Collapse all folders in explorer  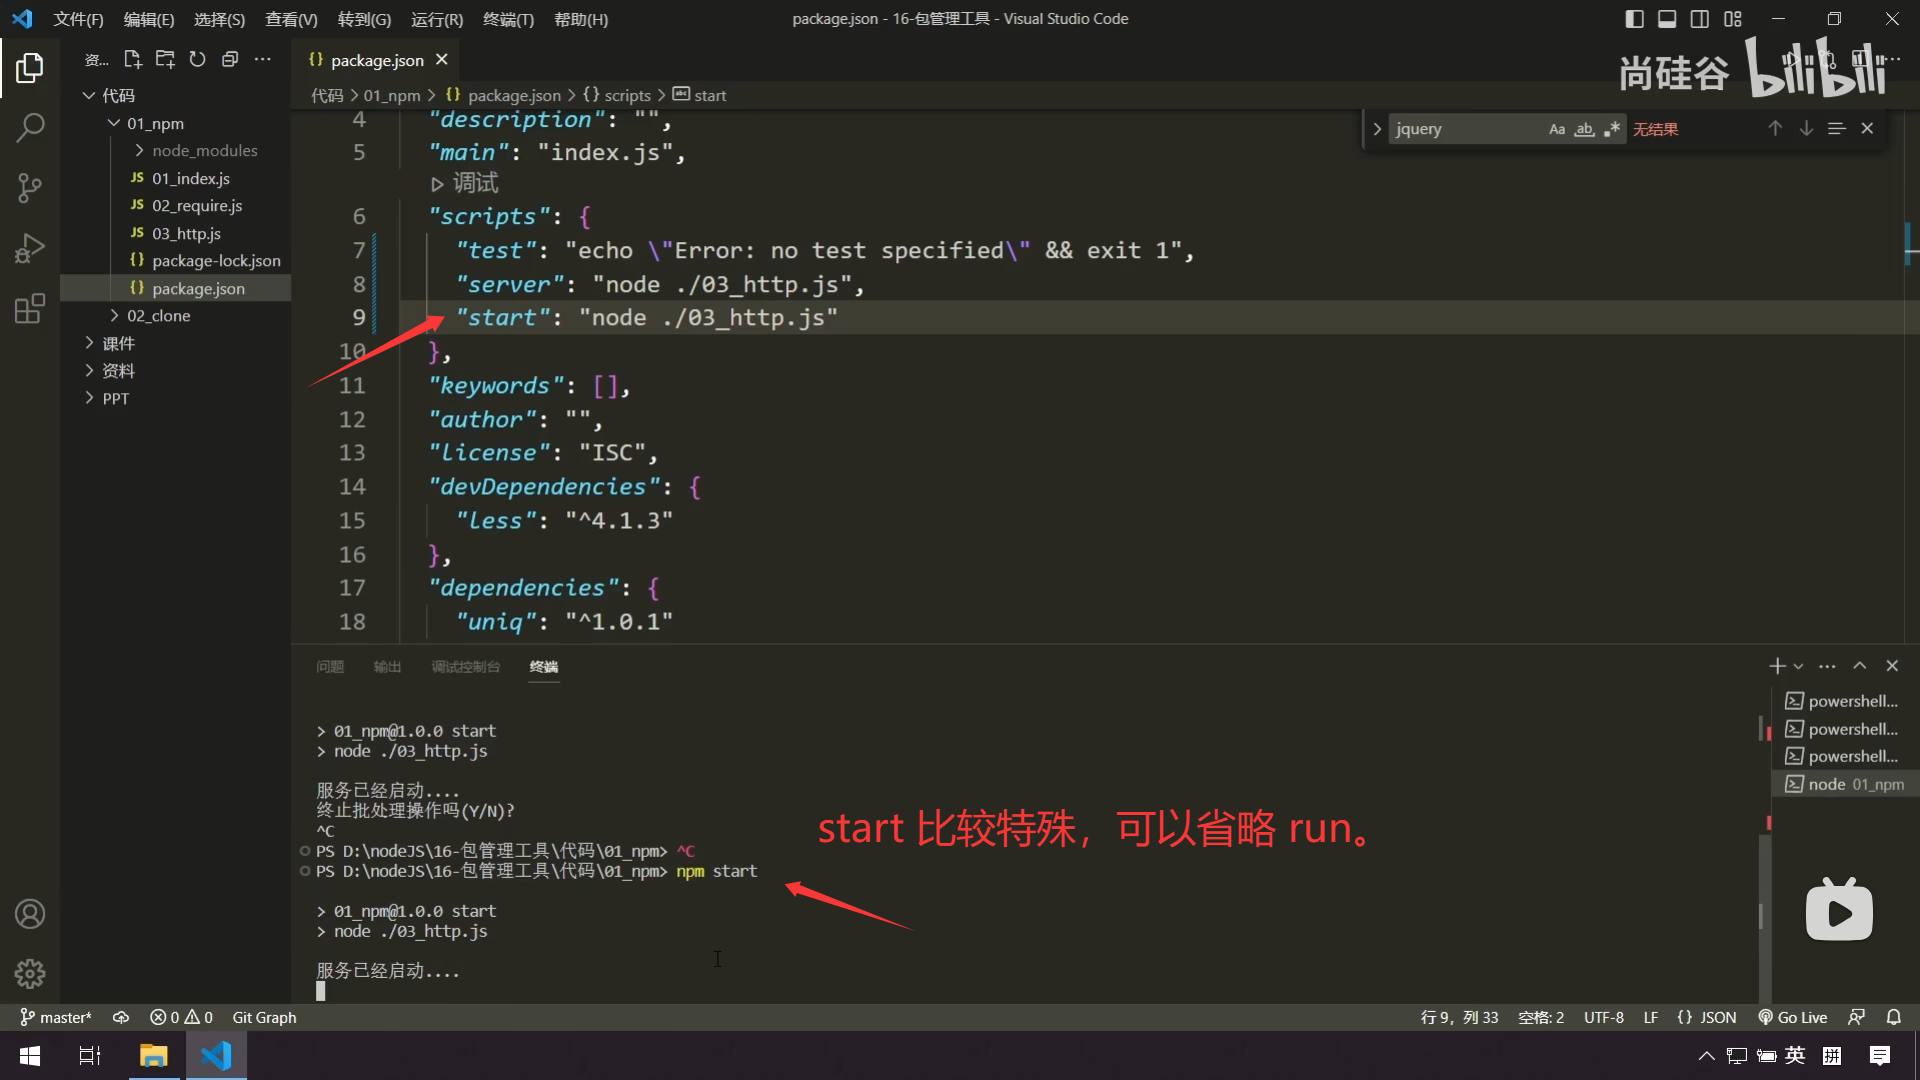230,60
